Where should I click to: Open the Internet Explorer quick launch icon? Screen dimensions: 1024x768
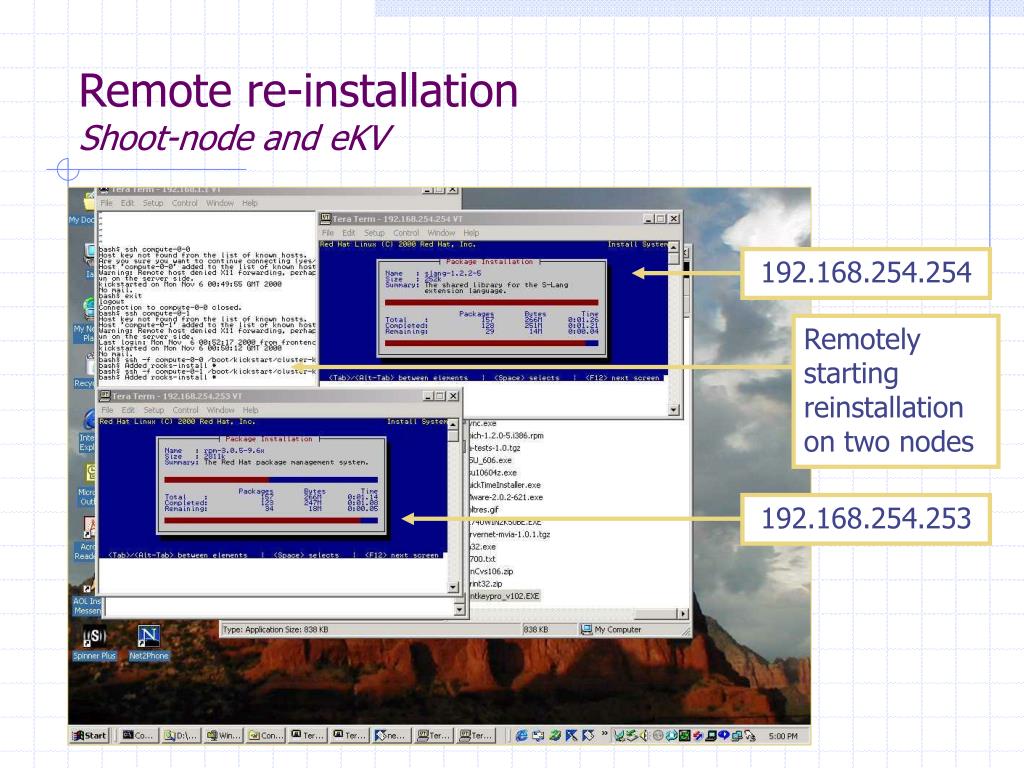(521, 735)
